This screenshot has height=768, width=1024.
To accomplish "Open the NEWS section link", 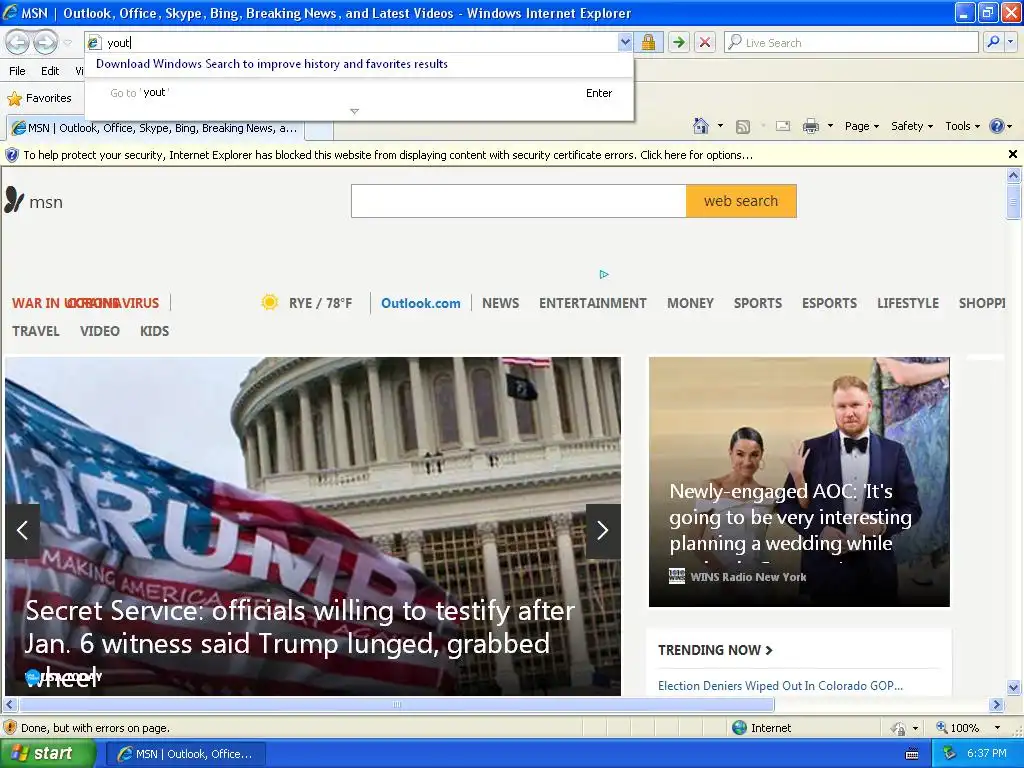I will tap(500, 304).
